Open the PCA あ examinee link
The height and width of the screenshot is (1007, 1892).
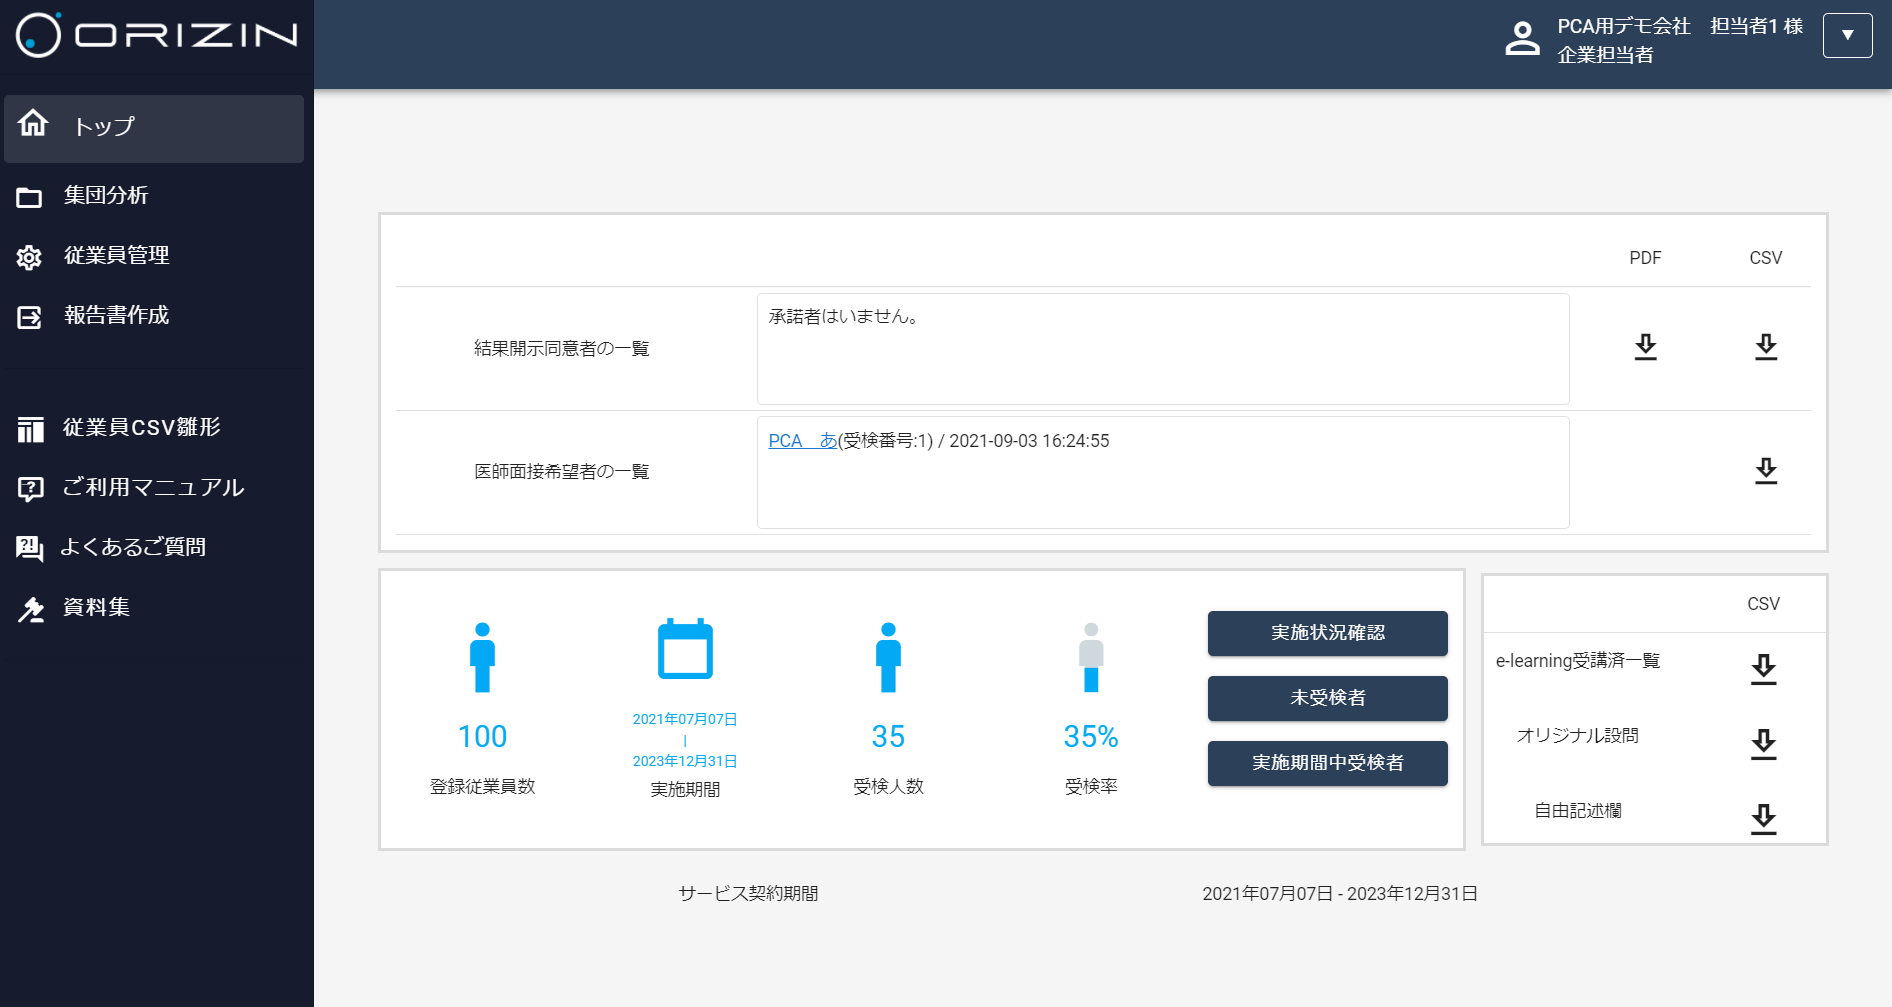(802, 441)
